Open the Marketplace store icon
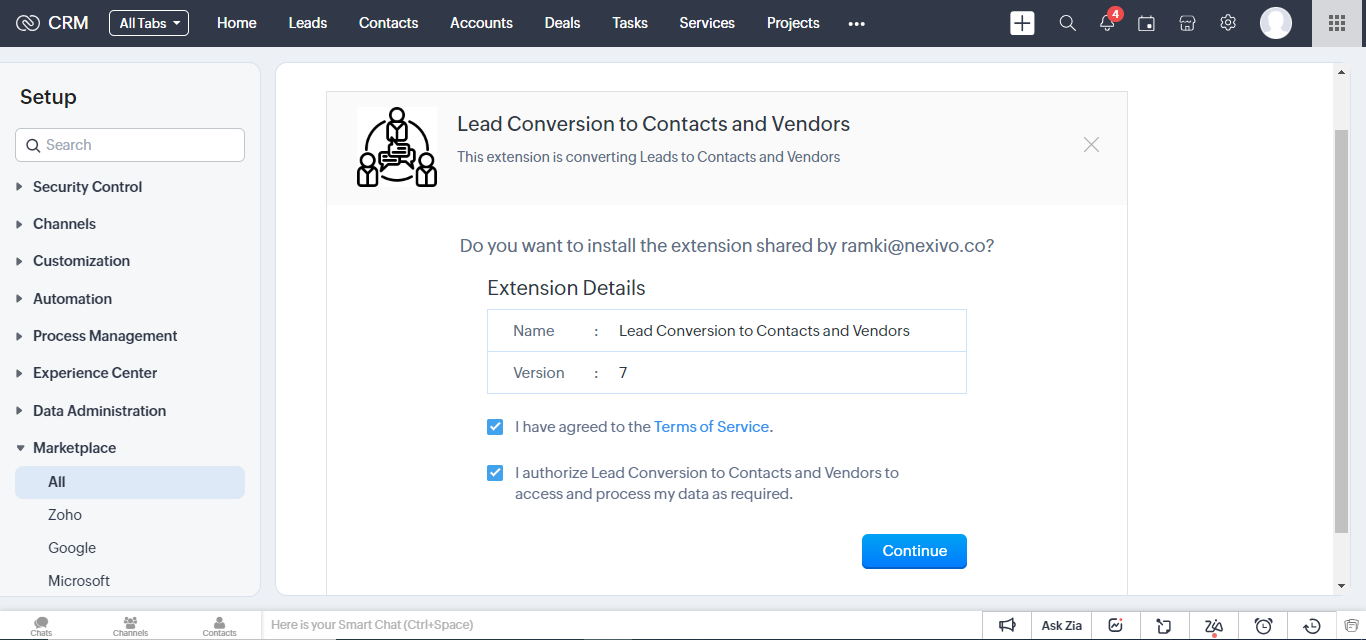Image resolution: width=1366 pixels, height=640 pixels. (x=1187, y=23)
